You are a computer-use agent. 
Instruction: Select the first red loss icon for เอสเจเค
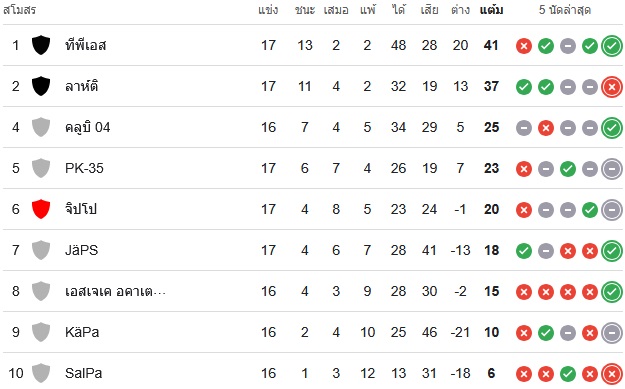(524, 292)
